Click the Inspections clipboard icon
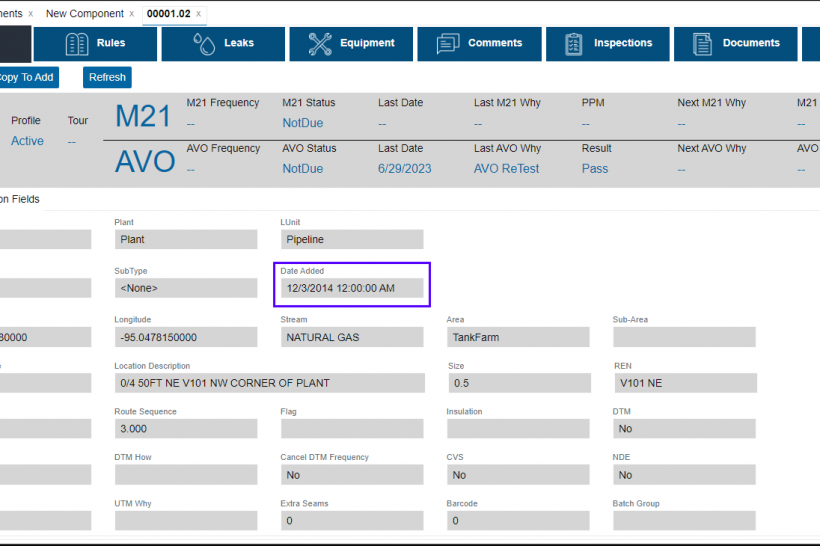Viewport: 820px width, 546px height. point(574,44)
